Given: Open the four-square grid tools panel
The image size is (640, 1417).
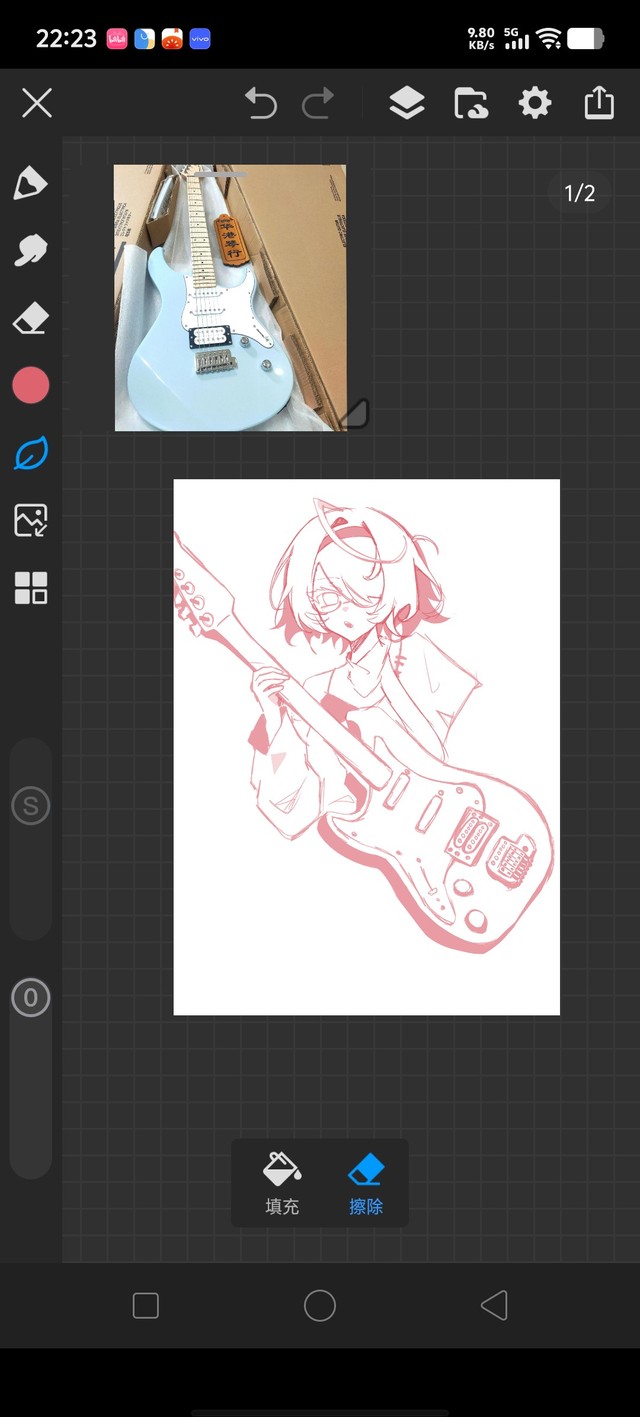Looking at the screenshot, I should pos(30,588).
